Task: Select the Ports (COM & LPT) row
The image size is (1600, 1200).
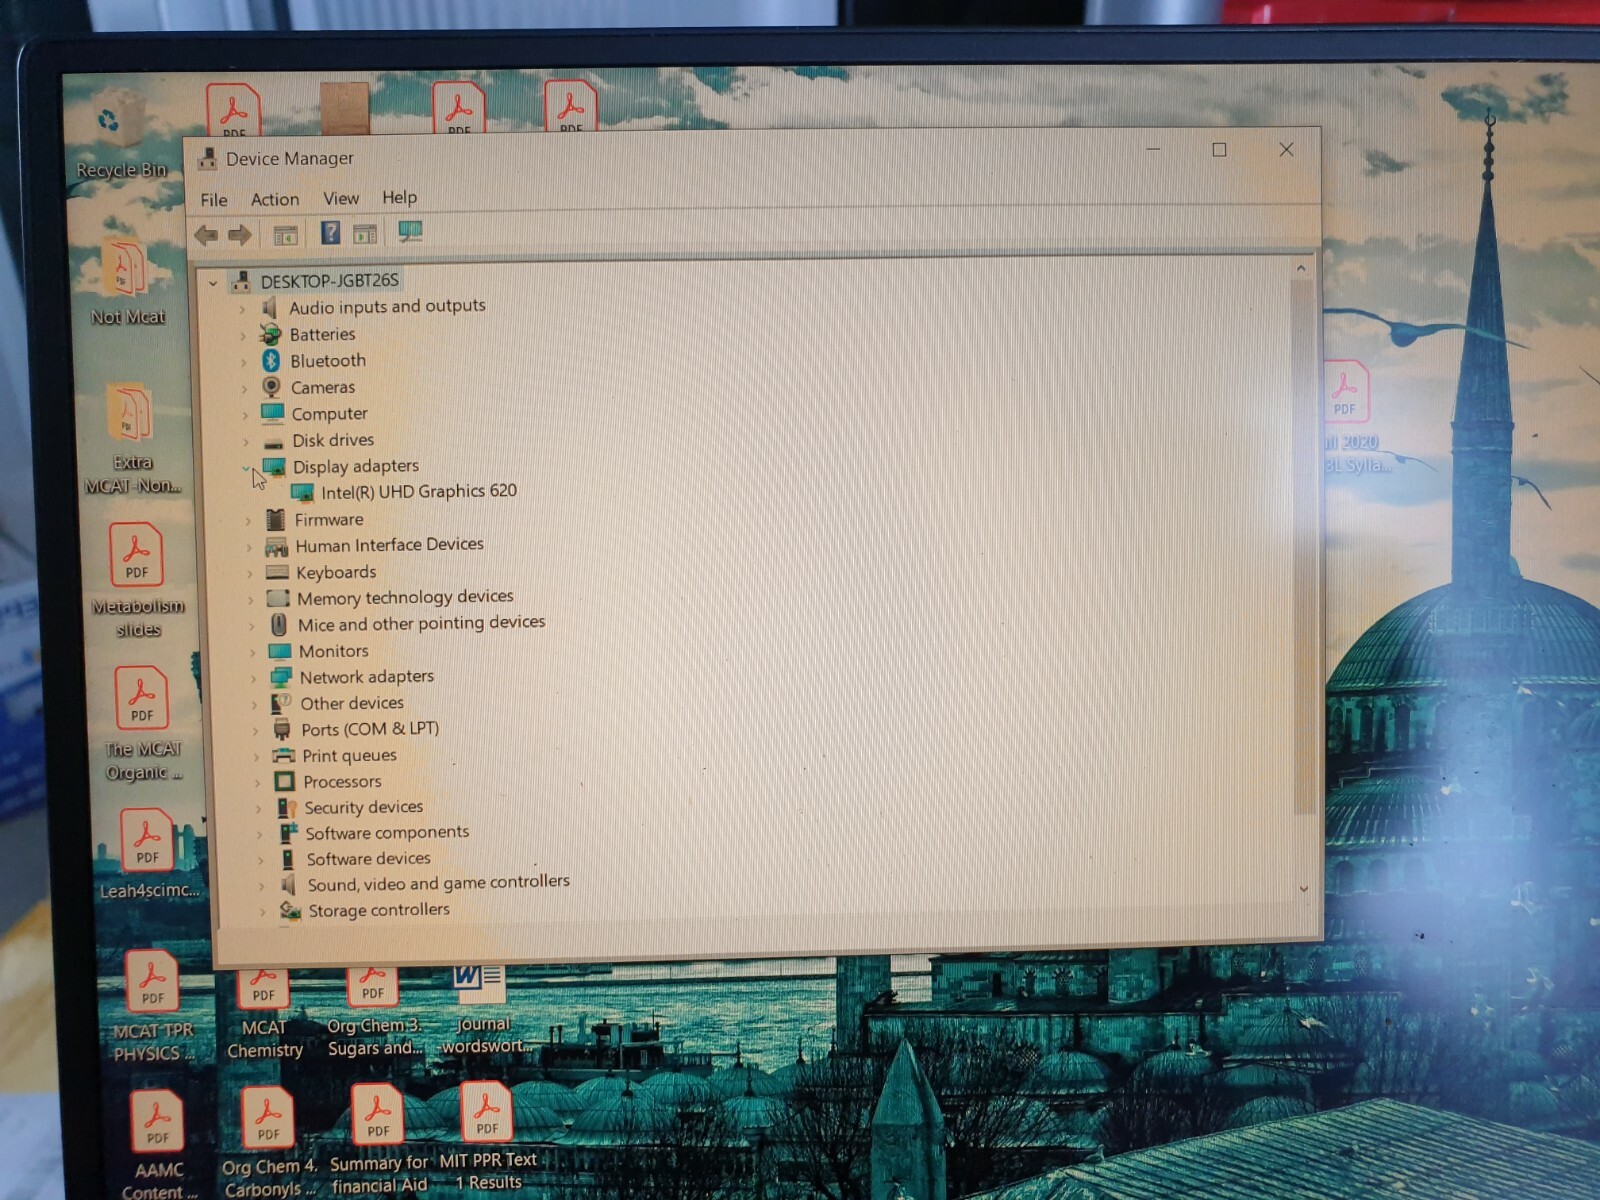Action: (x=369, y=729)
